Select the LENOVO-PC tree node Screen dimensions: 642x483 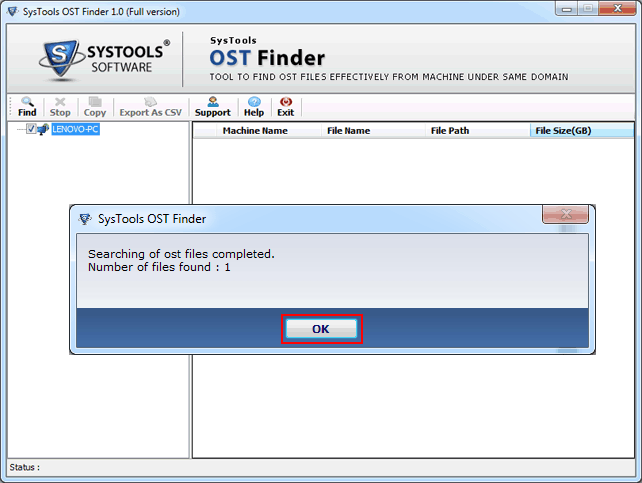coord(75,129)
